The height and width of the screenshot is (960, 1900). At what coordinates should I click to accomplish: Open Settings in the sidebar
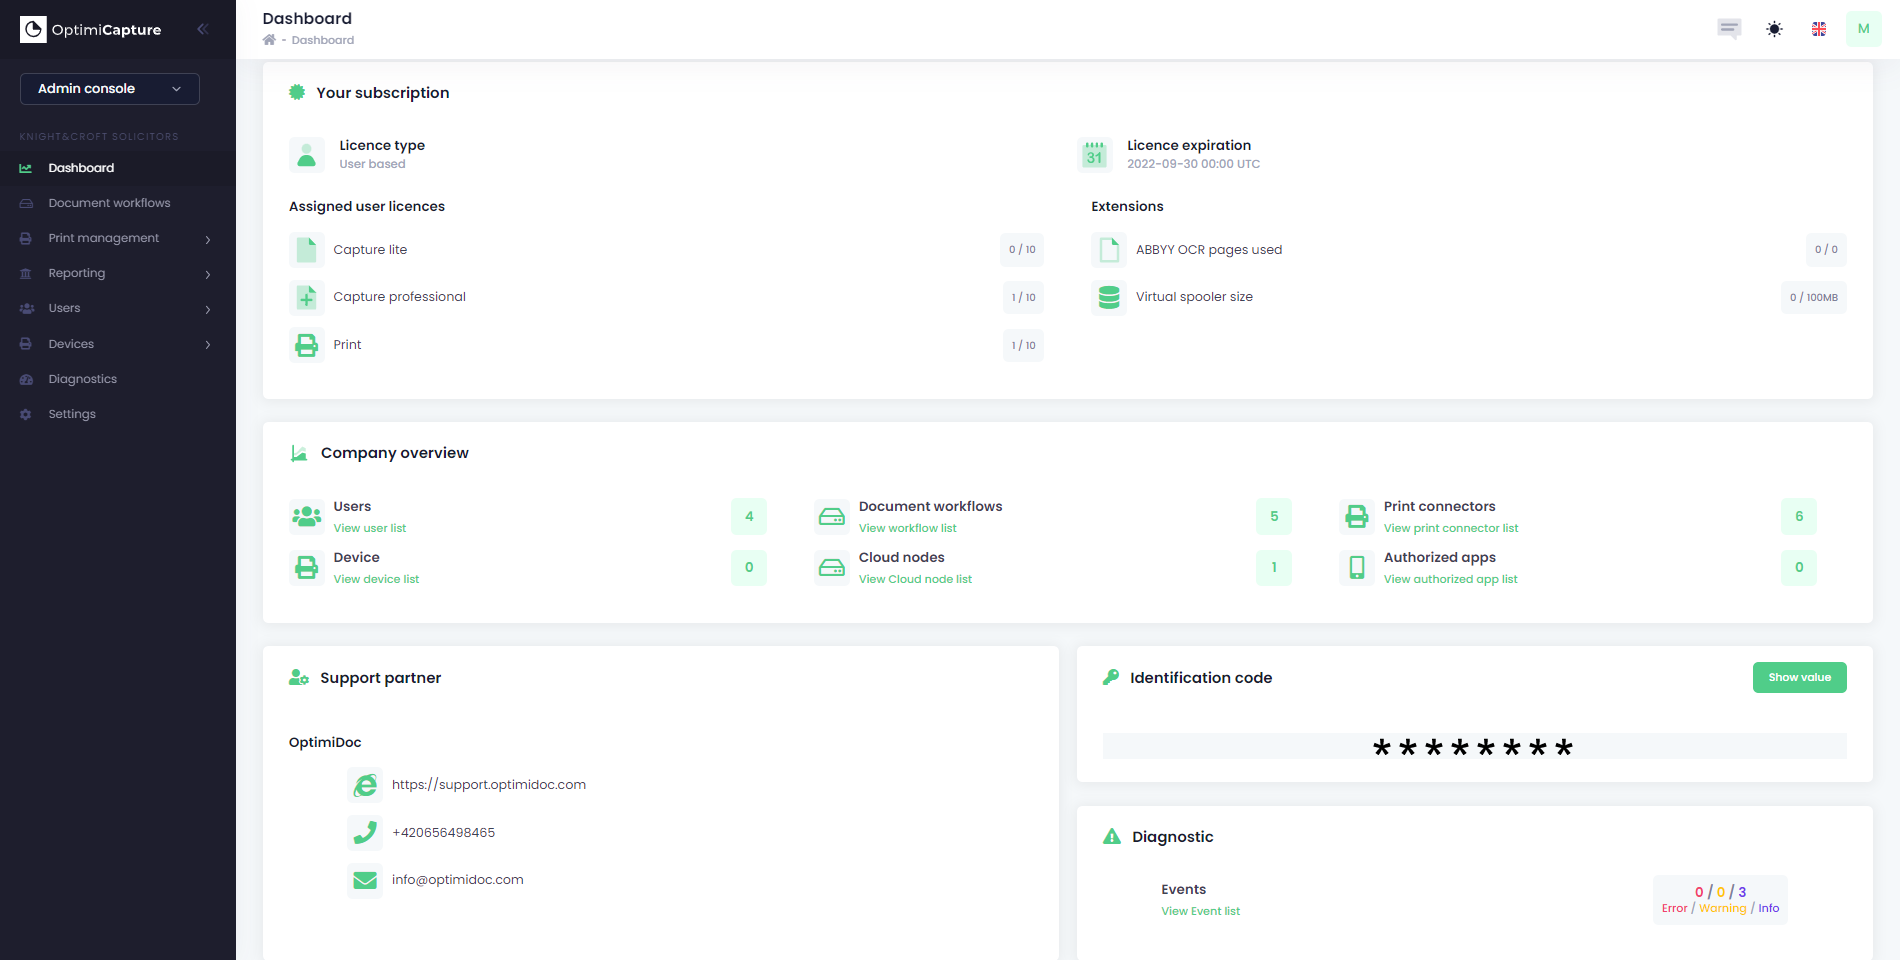click(118, 414)
